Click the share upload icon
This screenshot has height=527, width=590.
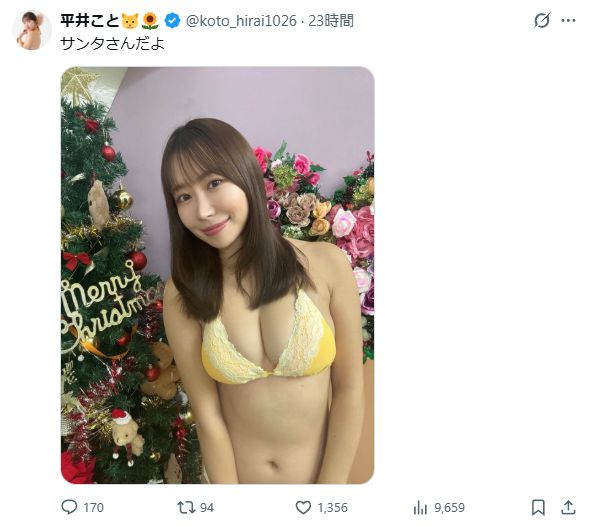click(568, 507)
